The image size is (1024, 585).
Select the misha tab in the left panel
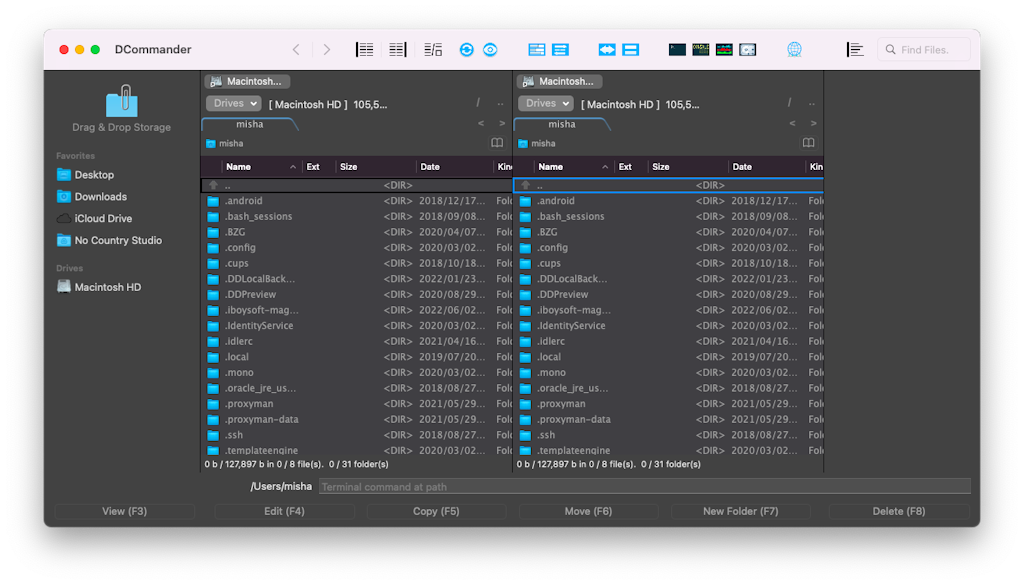point(250,123)
